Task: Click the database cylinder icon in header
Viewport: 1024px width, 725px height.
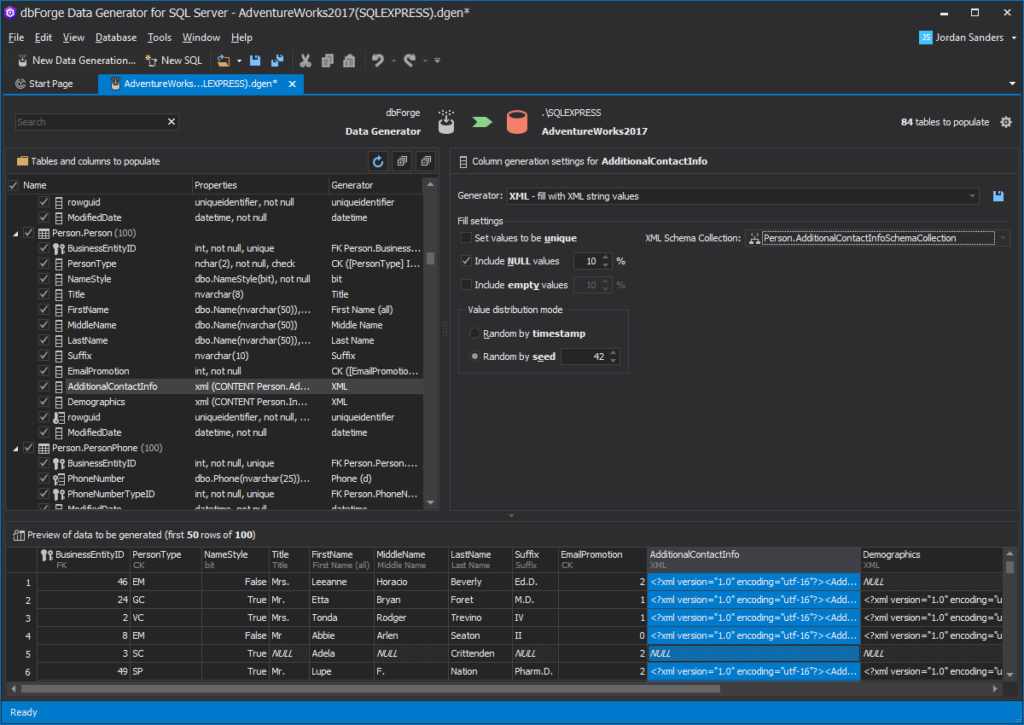Action: click(517, 122)
